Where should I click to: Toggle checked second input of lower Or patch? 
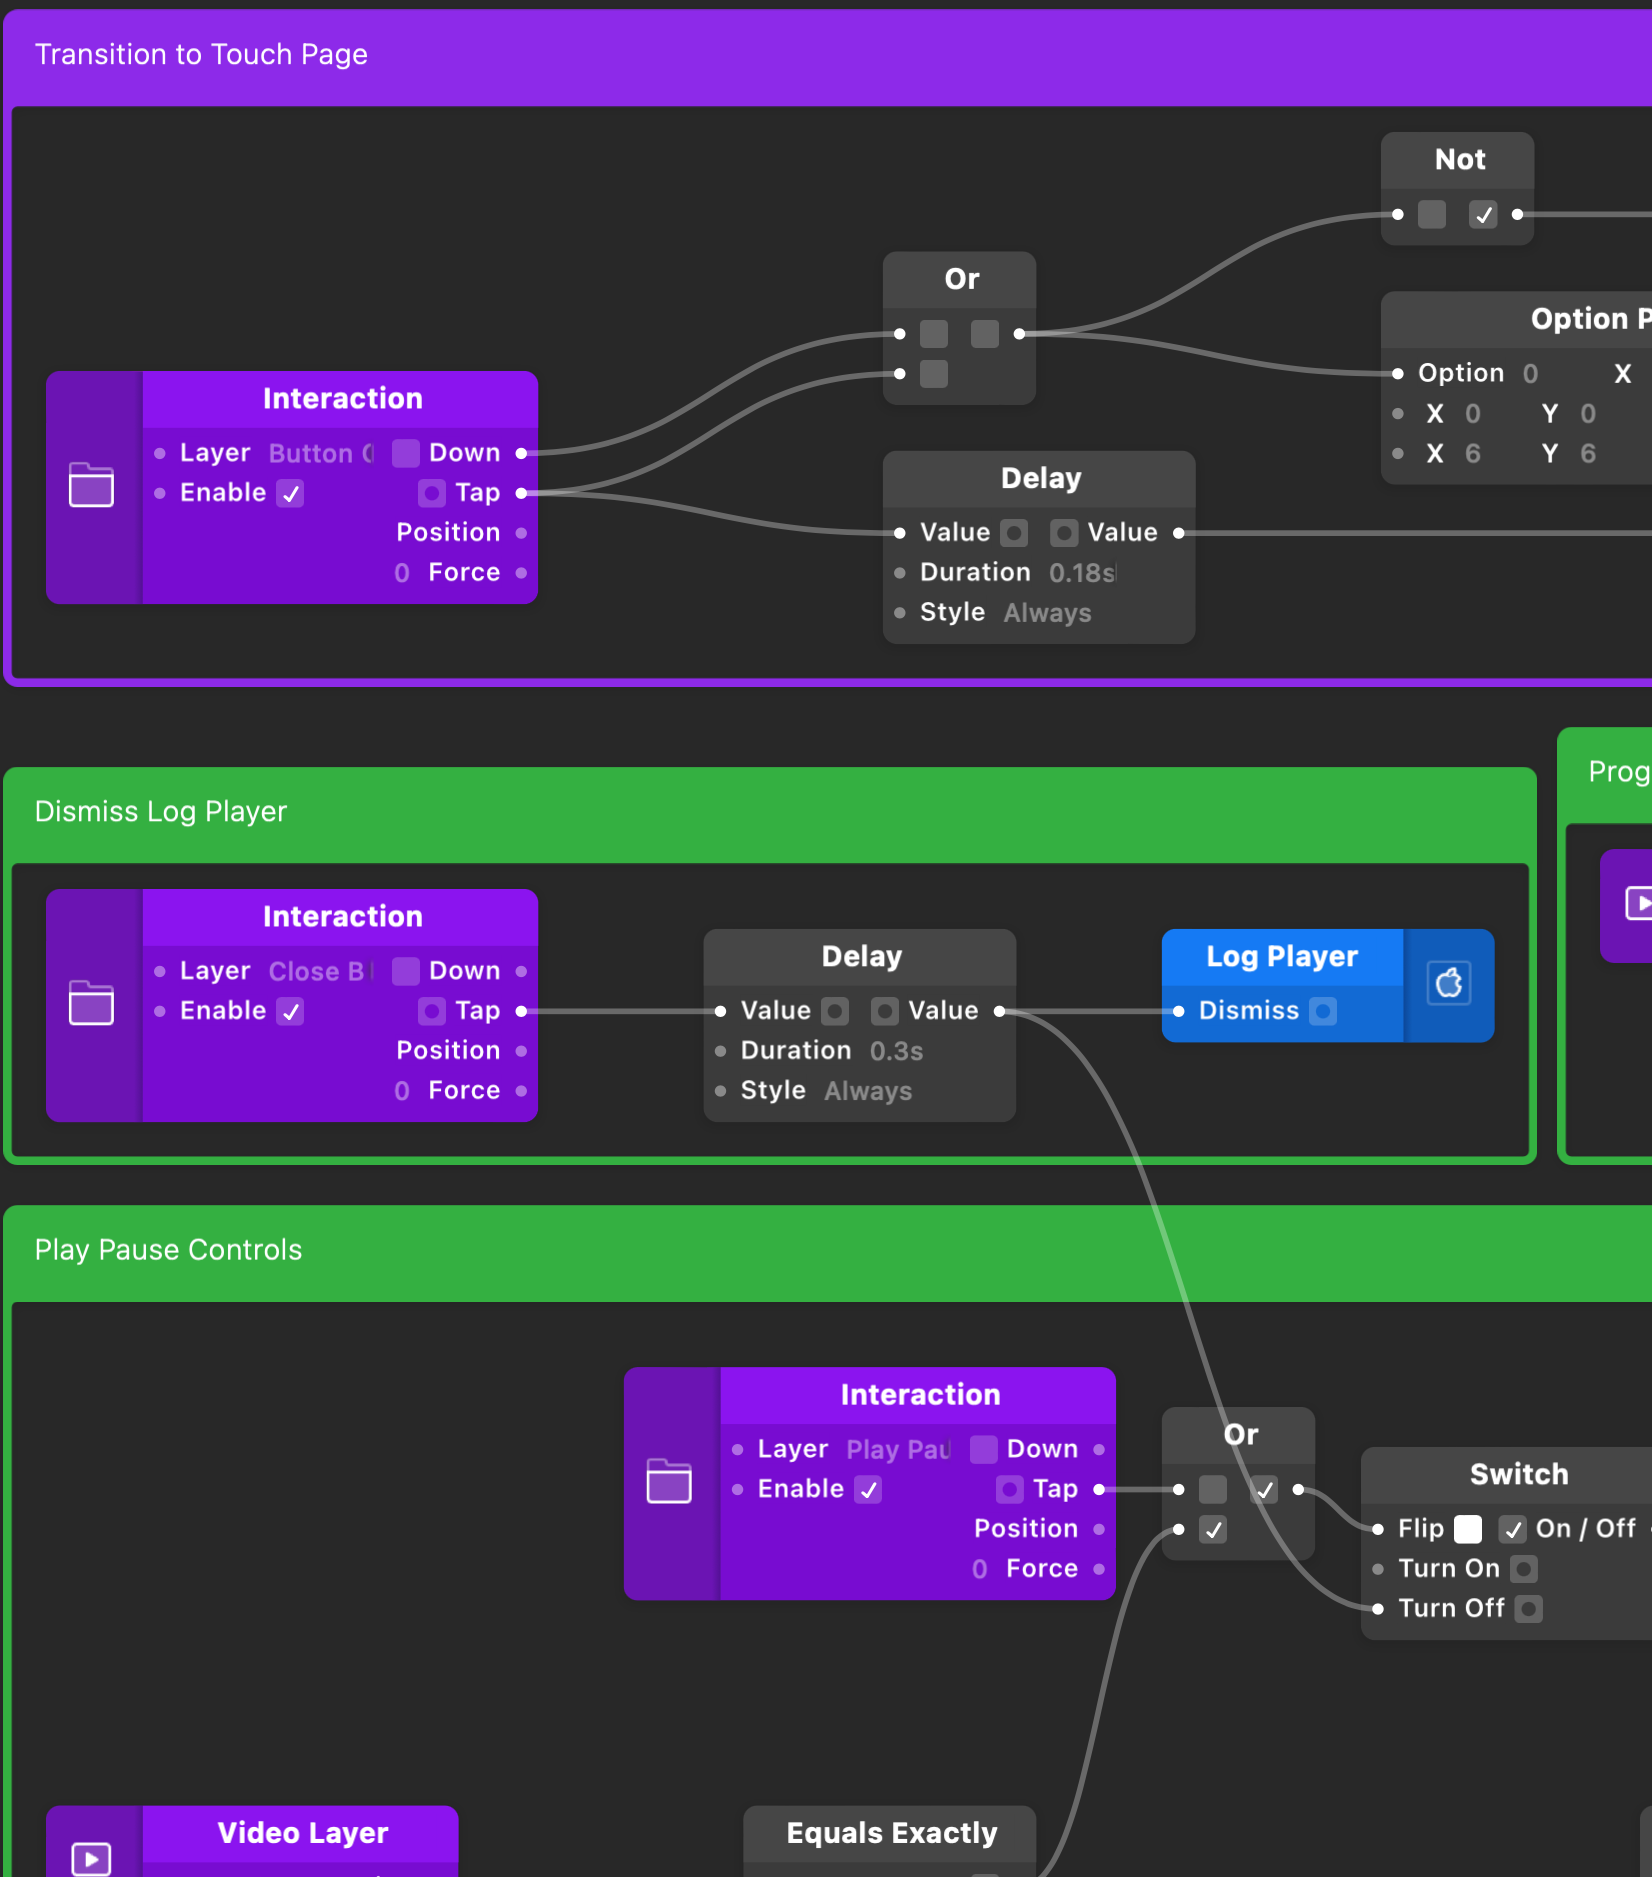click(1213, 1530)
